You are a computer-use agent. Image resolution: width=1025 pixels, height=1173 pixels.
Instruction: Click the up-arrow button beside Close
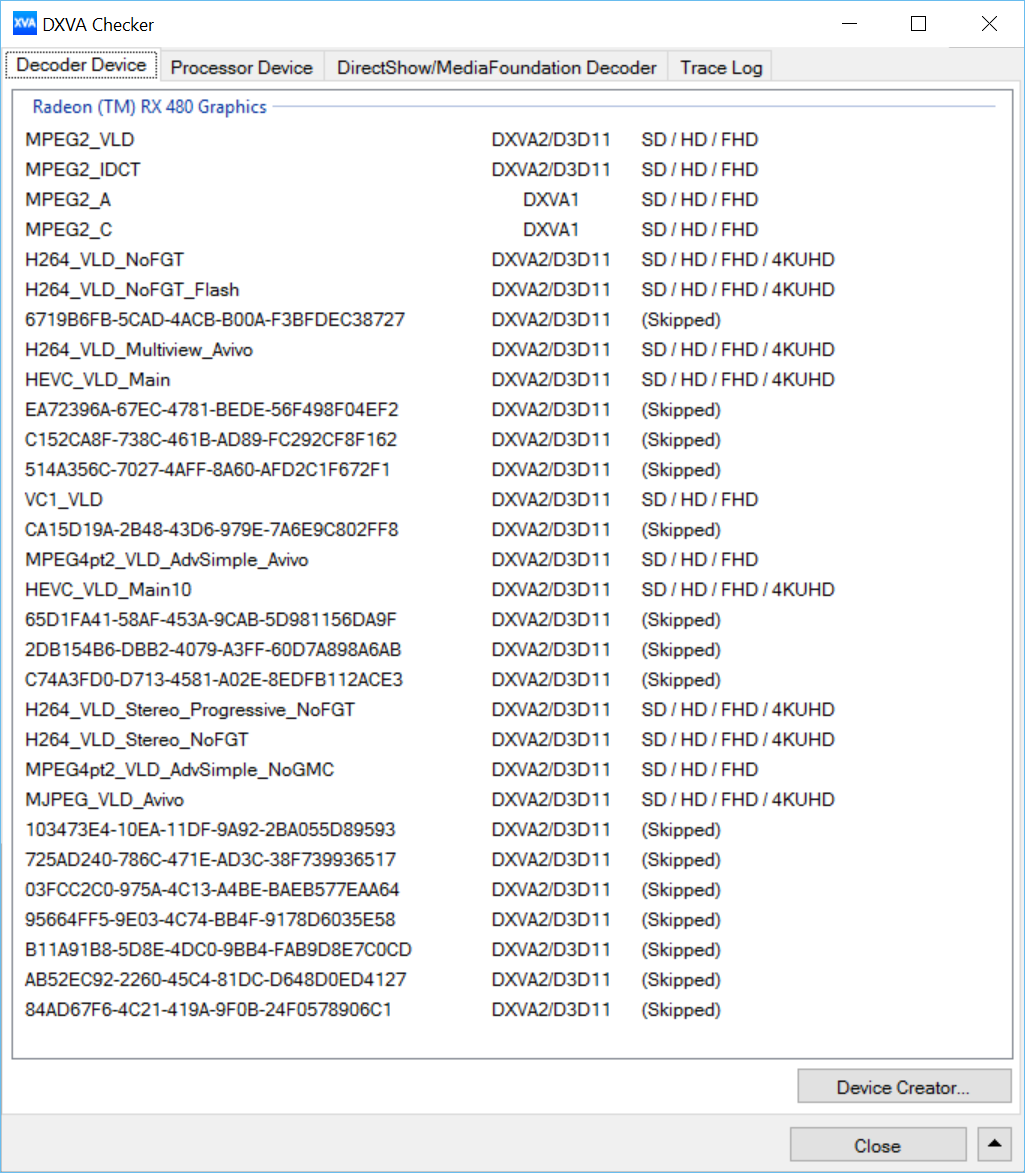[x=996, y=1144]
